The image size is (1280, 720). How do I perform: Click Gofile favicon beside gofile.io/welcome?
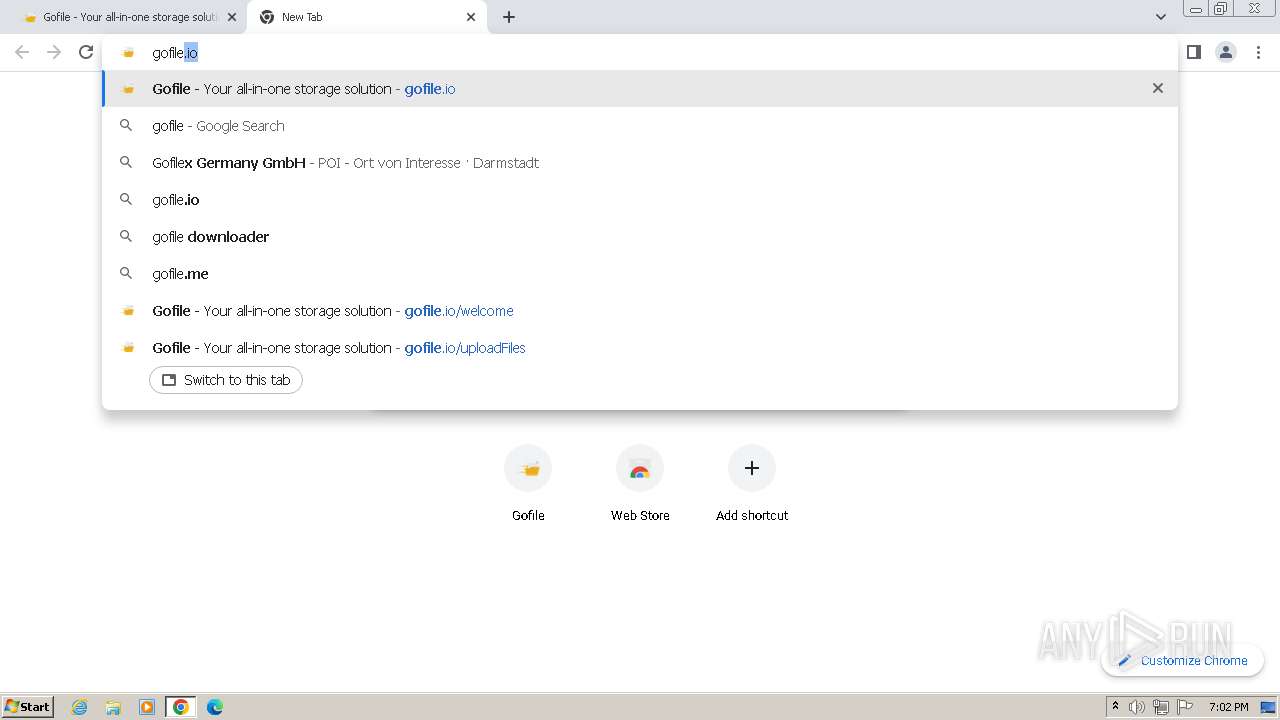tap(127, 311)
